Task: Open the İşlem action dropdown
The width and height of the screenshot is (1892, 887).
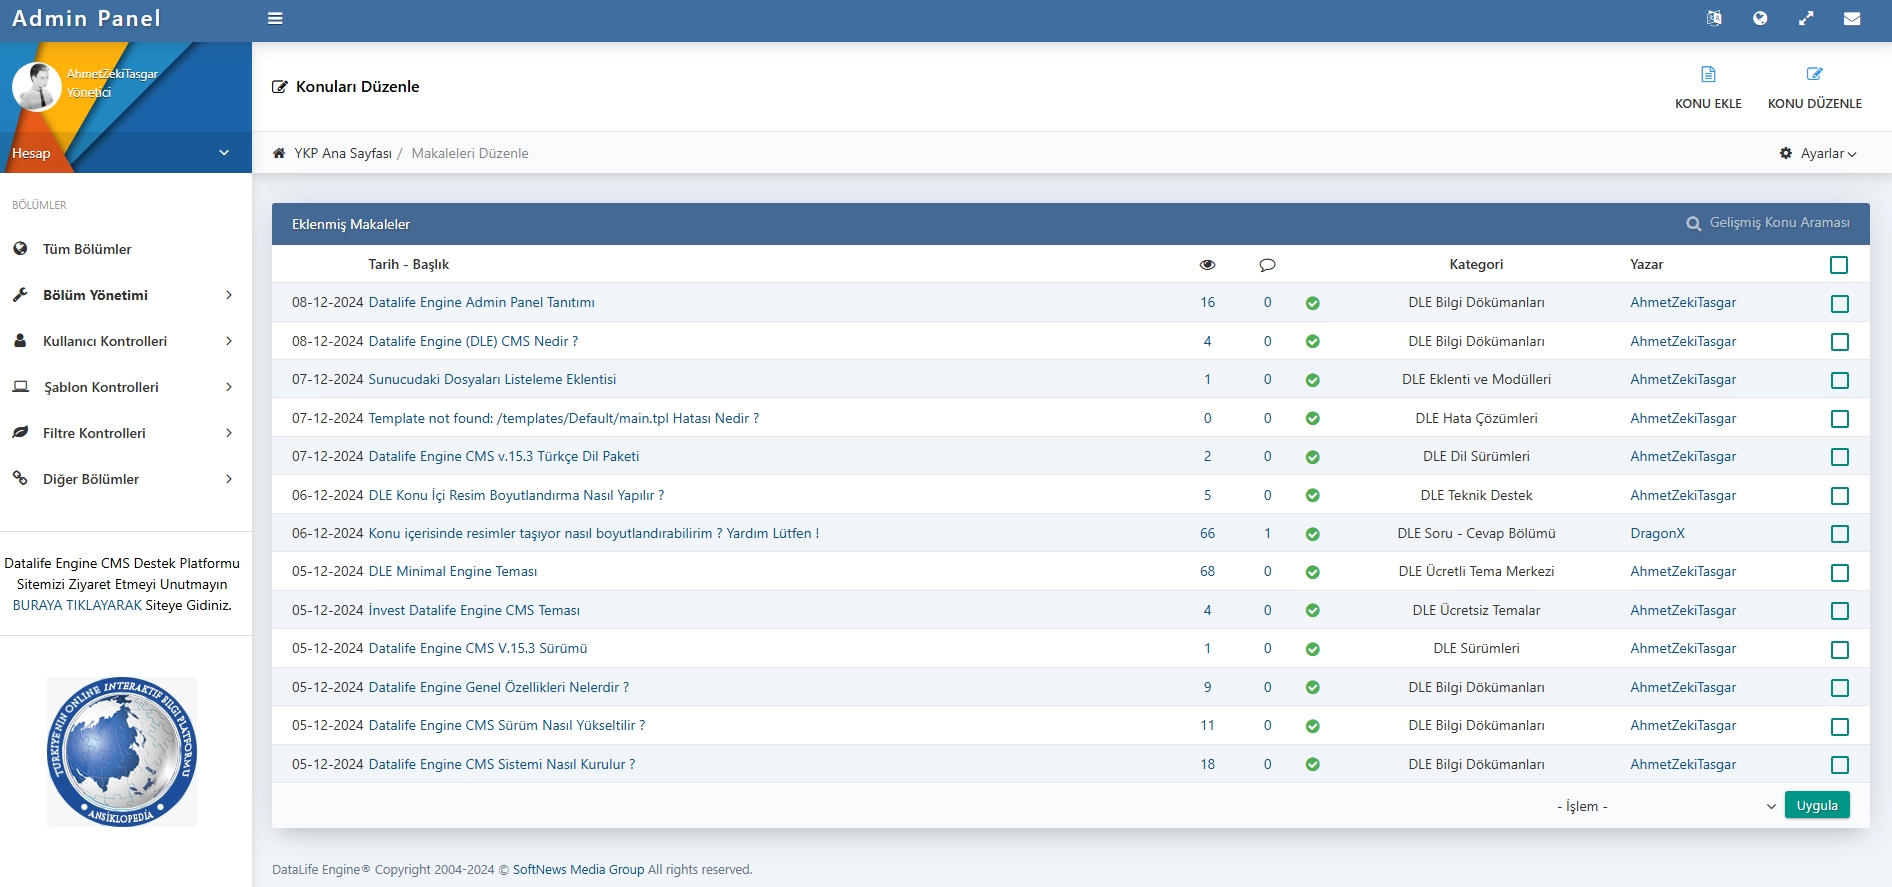Action: 1665,806
